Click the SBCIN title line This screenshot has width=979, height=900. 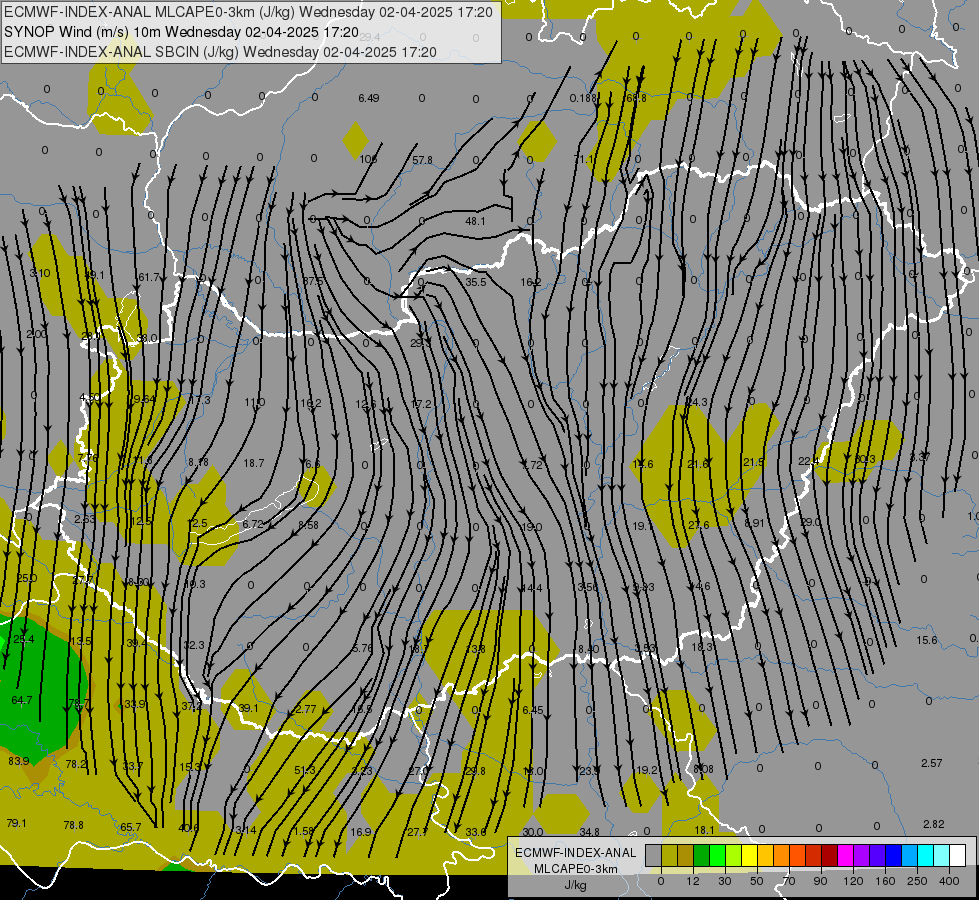click(220, 52)
